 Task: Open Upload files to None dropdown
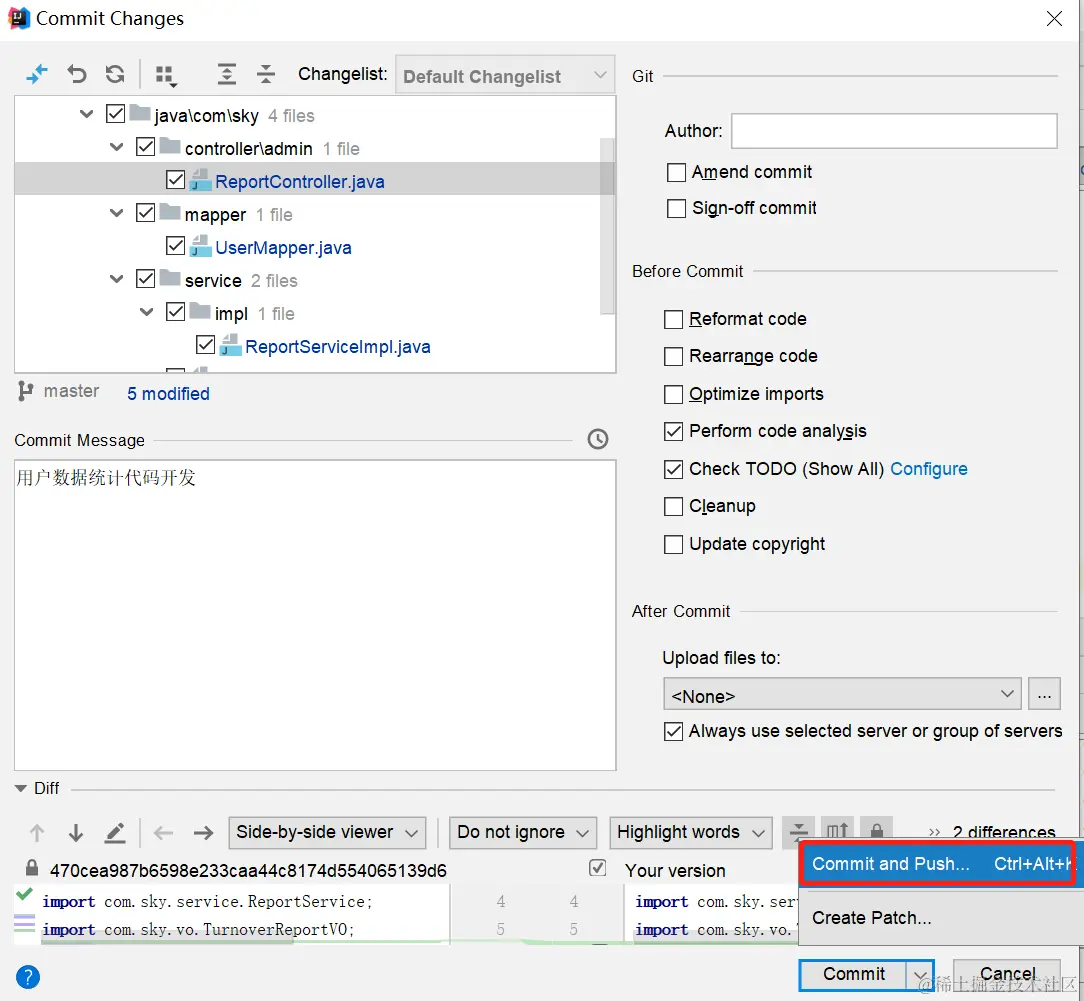842,694
